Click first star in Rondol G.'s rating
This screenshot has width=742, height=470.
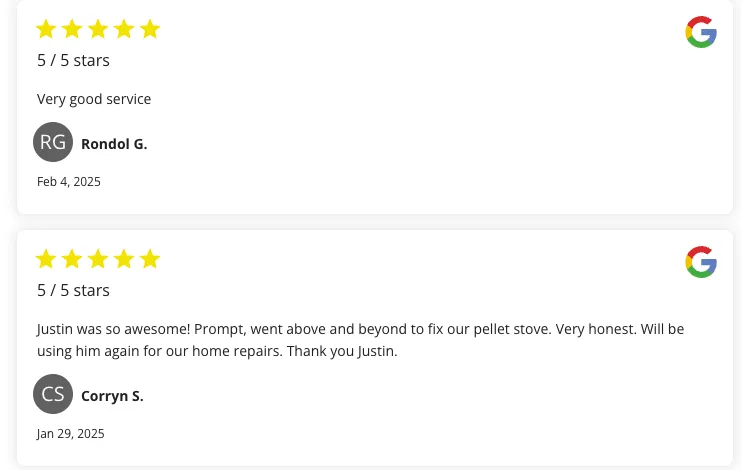(x=46, y=29)
